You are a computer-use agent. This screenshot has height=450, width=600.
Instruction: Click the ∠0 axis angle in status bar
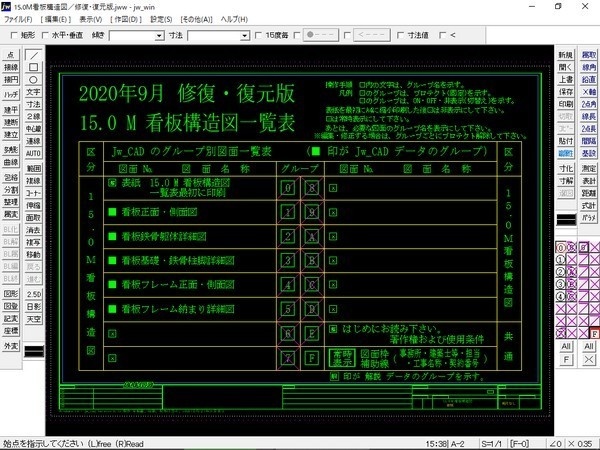pos(555,444)
